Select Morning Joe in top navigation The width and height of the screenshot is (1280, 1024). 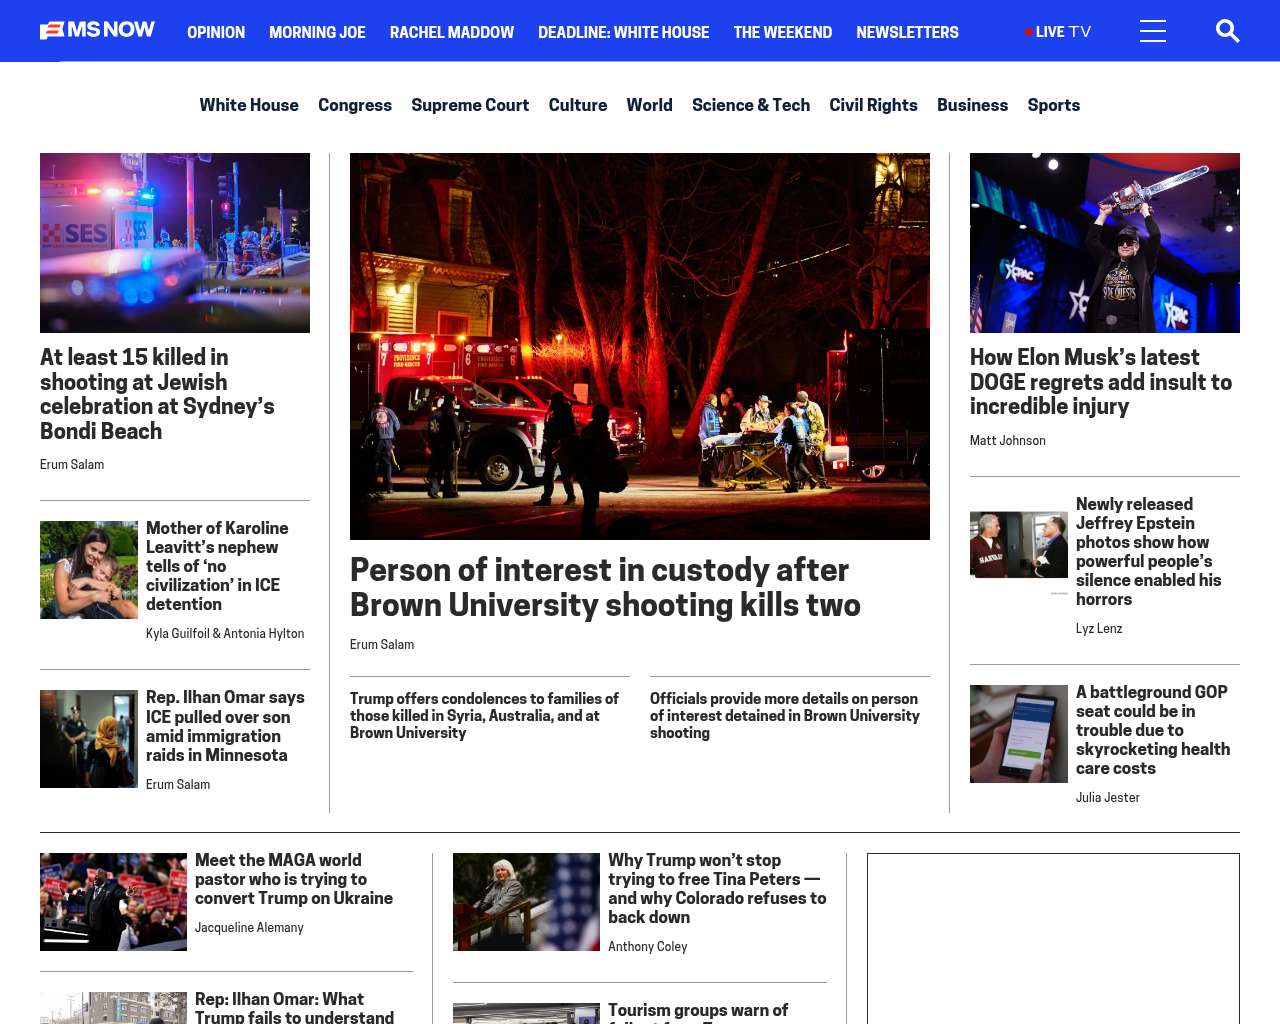(x=317, y=32)
